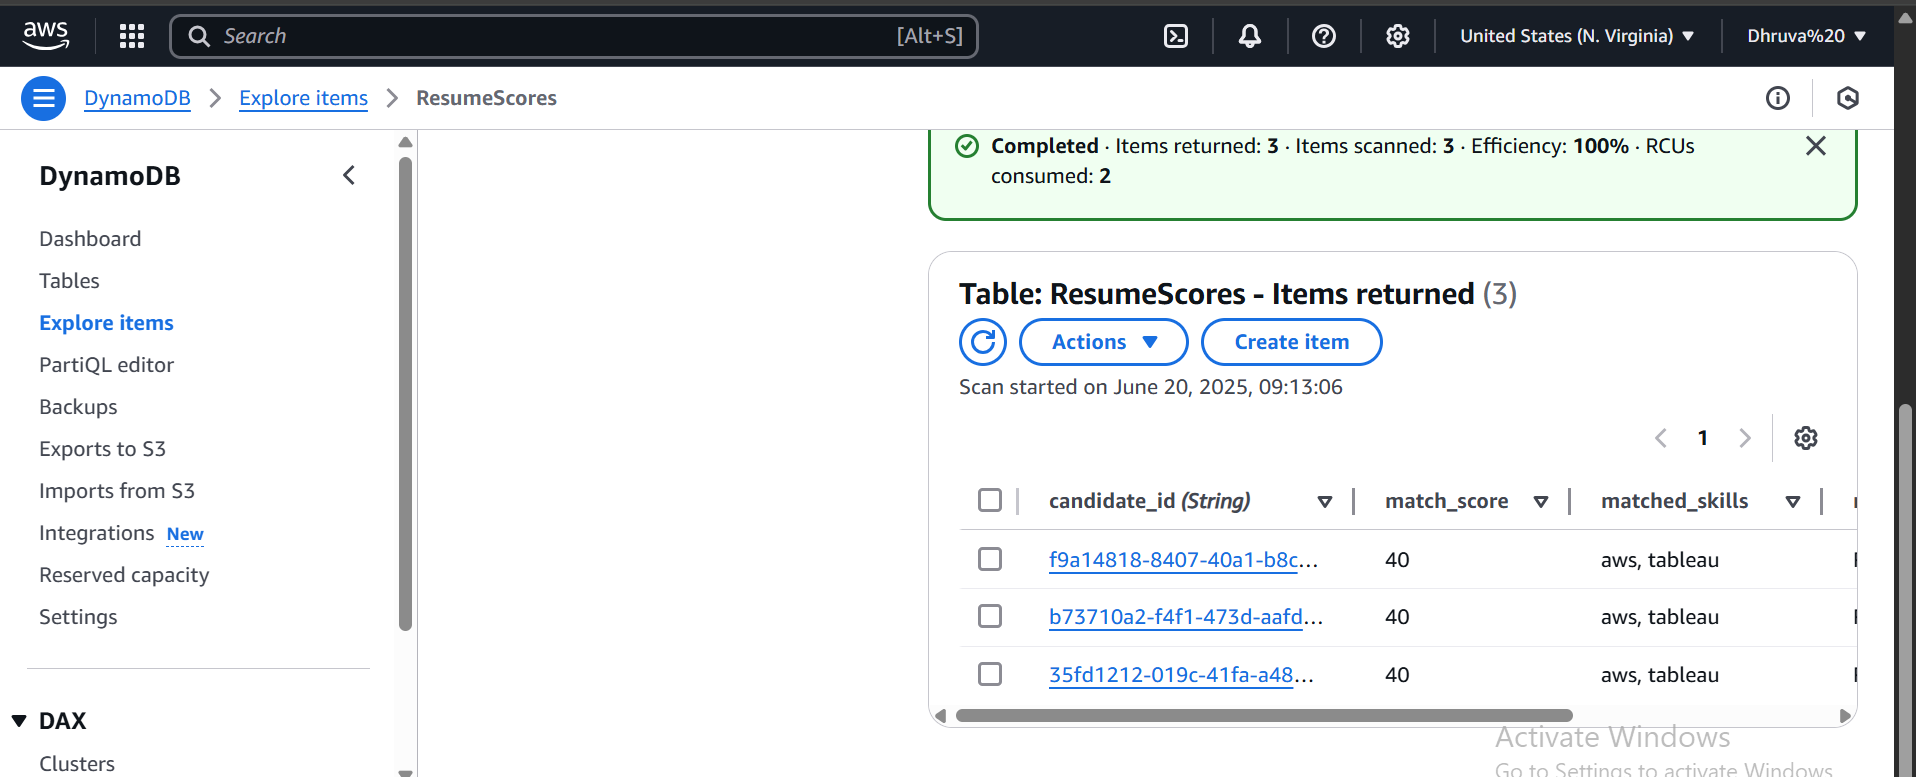Open item b73710a2-f4f1-473d-aafd link

(1185, 617)
